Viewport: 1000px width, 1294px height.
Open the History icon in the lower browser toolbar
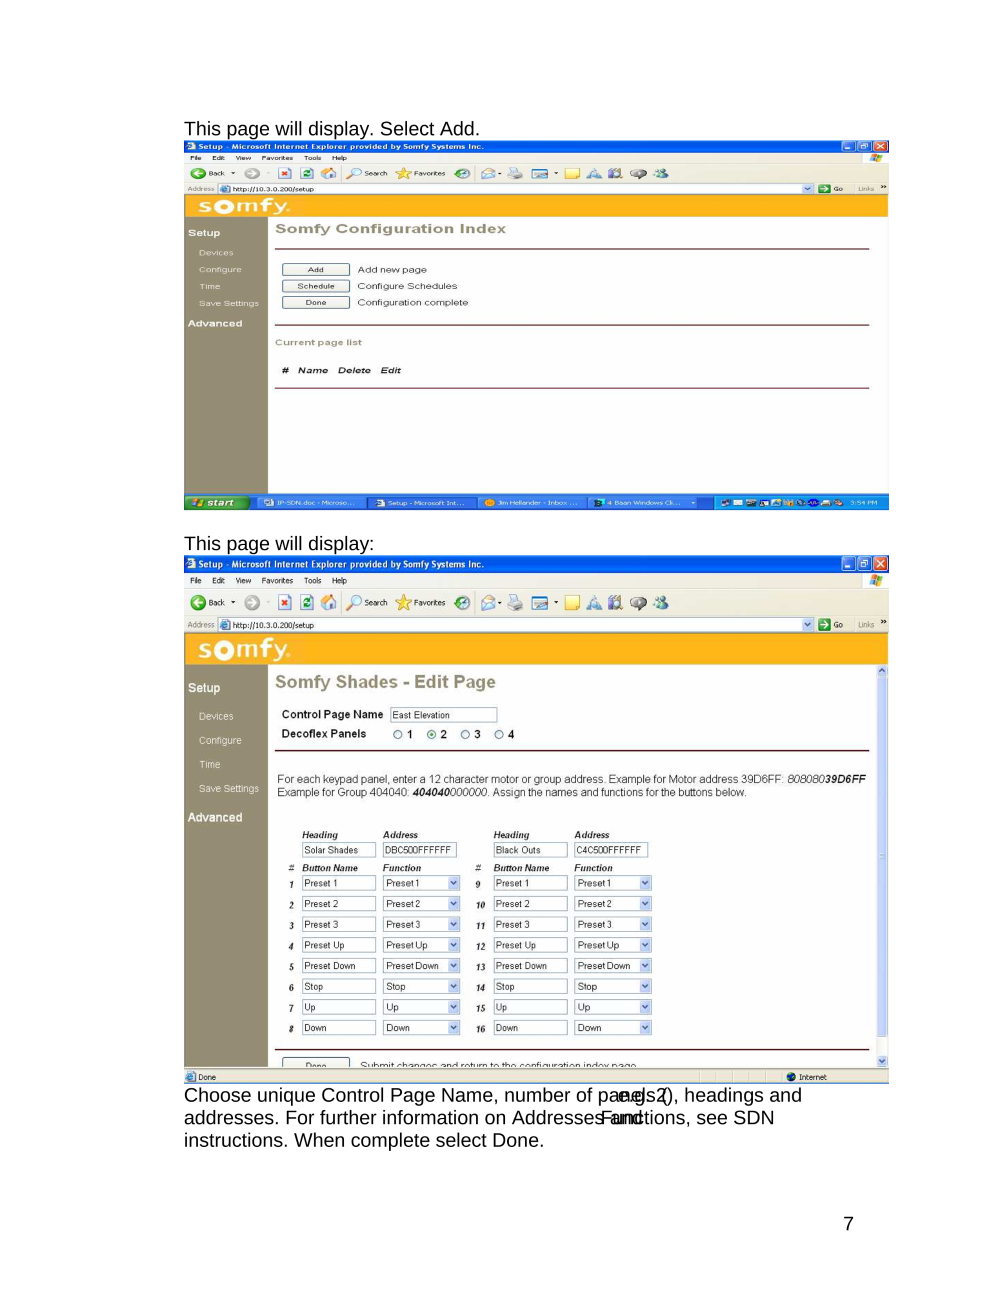tap(462, 603)
